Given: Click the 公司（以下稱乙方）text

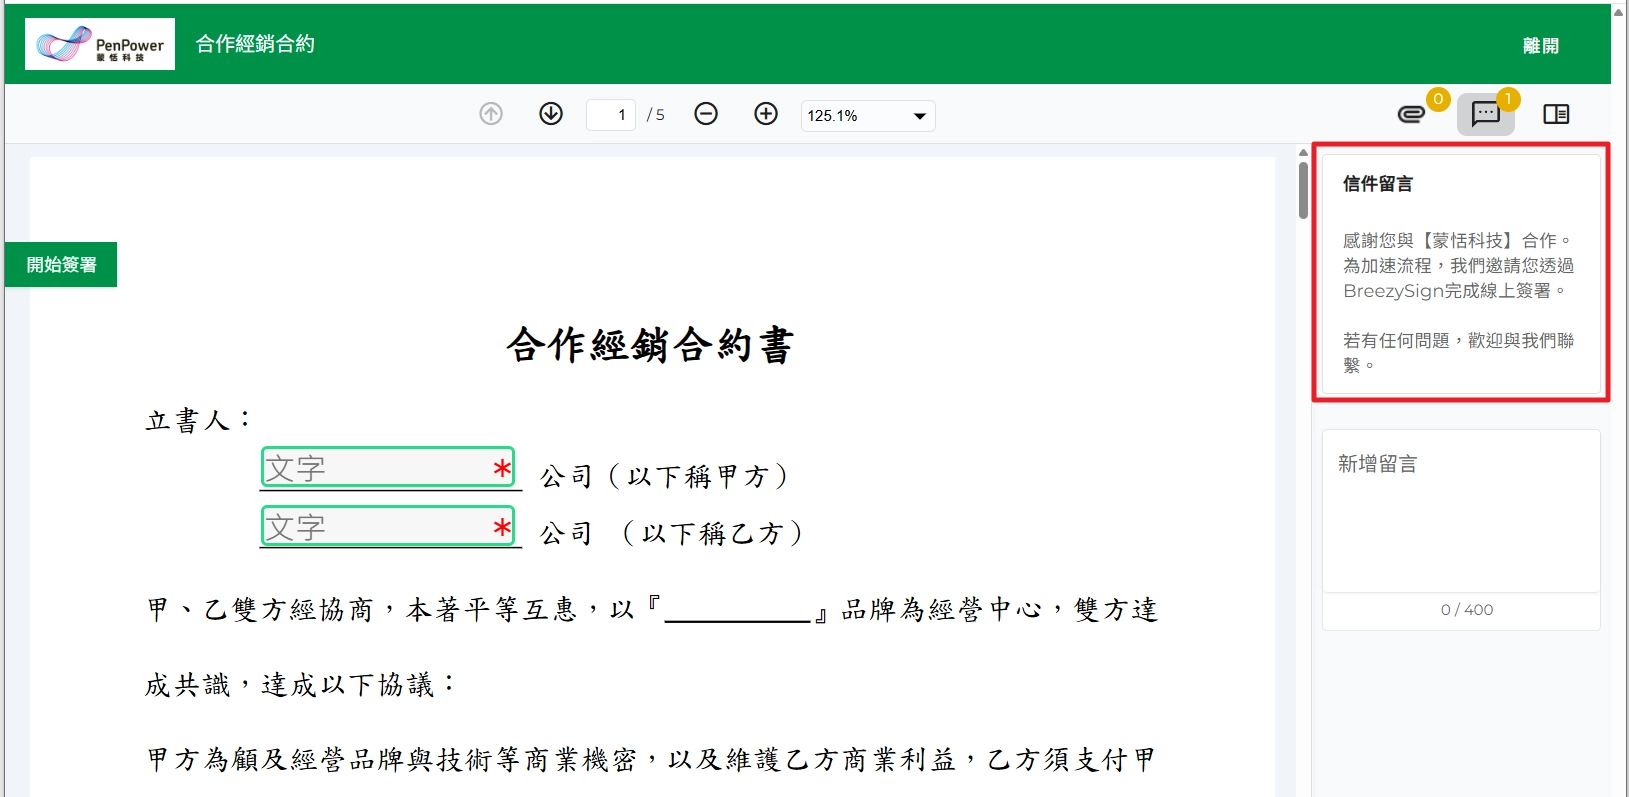Looking at the screenshot, I should click(673, 533).
